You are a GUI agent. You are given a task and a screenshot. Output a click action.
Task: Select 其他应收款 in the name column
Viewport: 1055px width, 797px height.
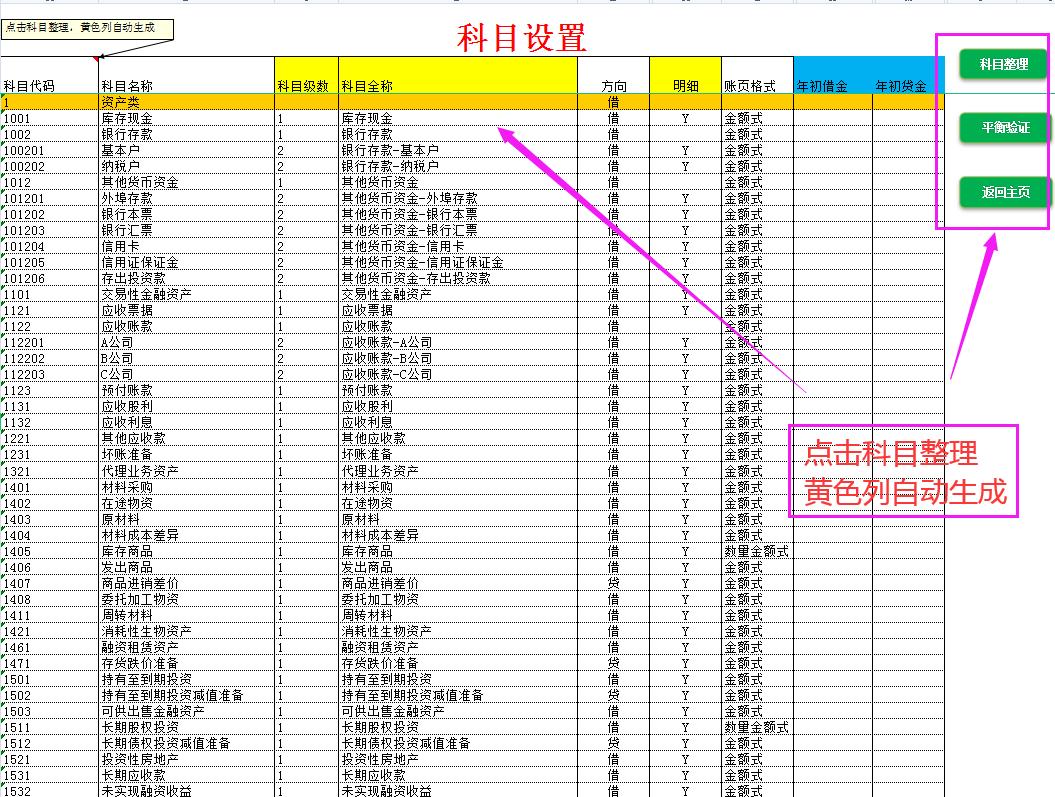pos(186,439)
